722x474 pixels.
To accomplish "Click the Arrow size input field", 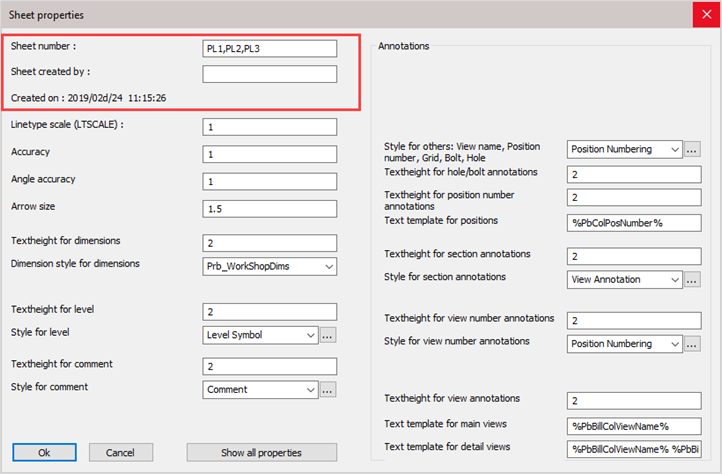I will [269, 208].
